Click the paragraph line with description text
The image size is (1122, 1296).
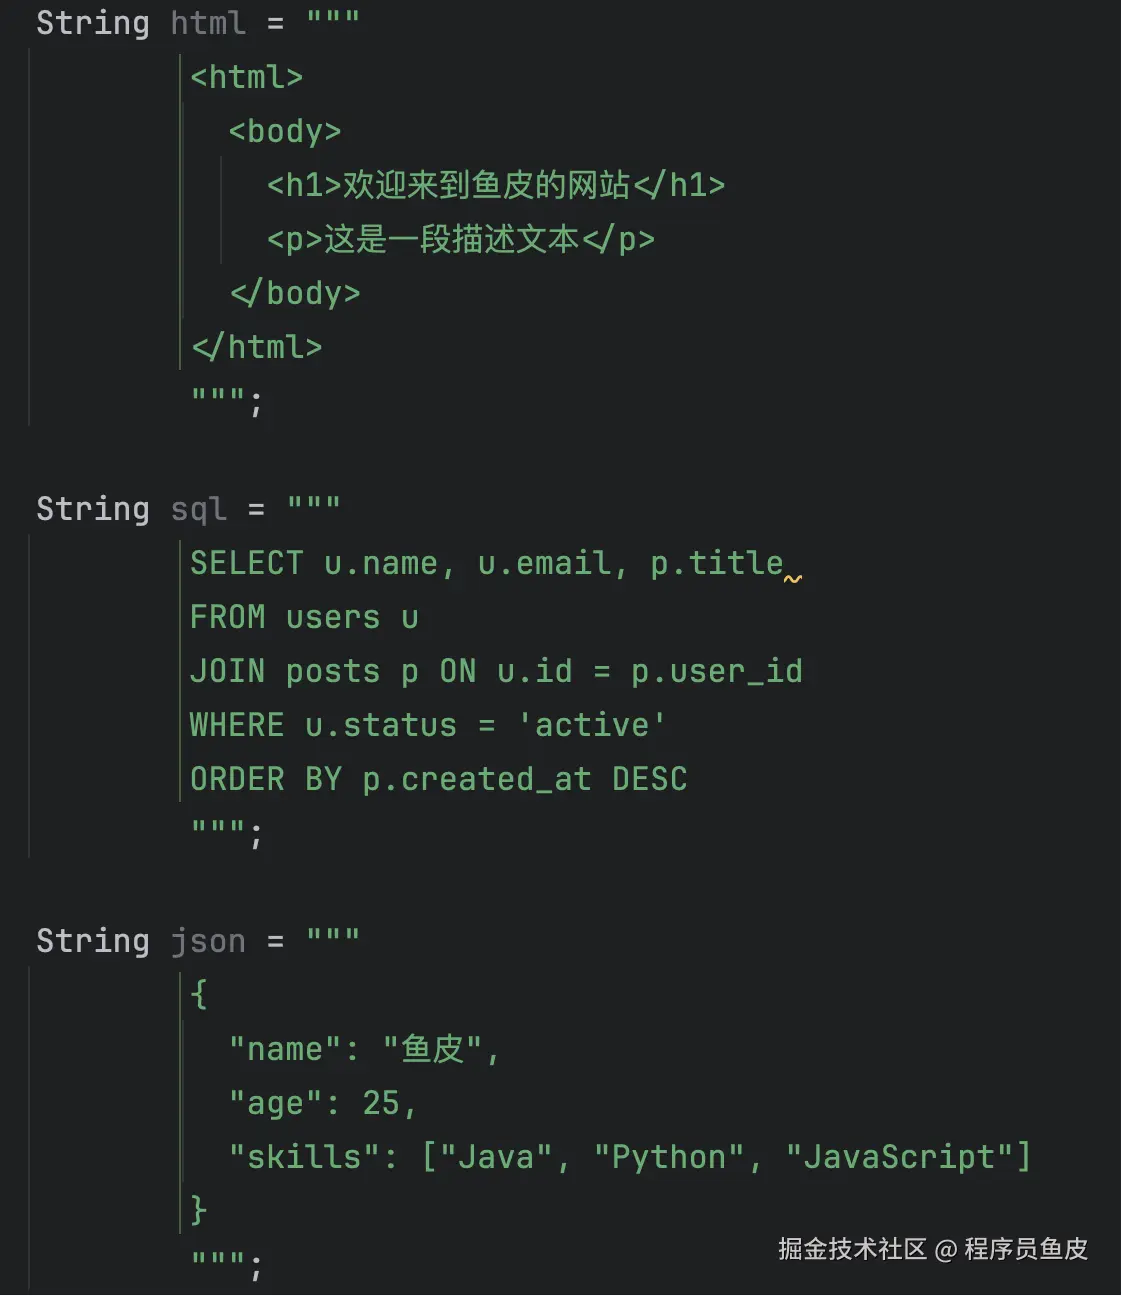pyautogui.click(x=460, y=239)
